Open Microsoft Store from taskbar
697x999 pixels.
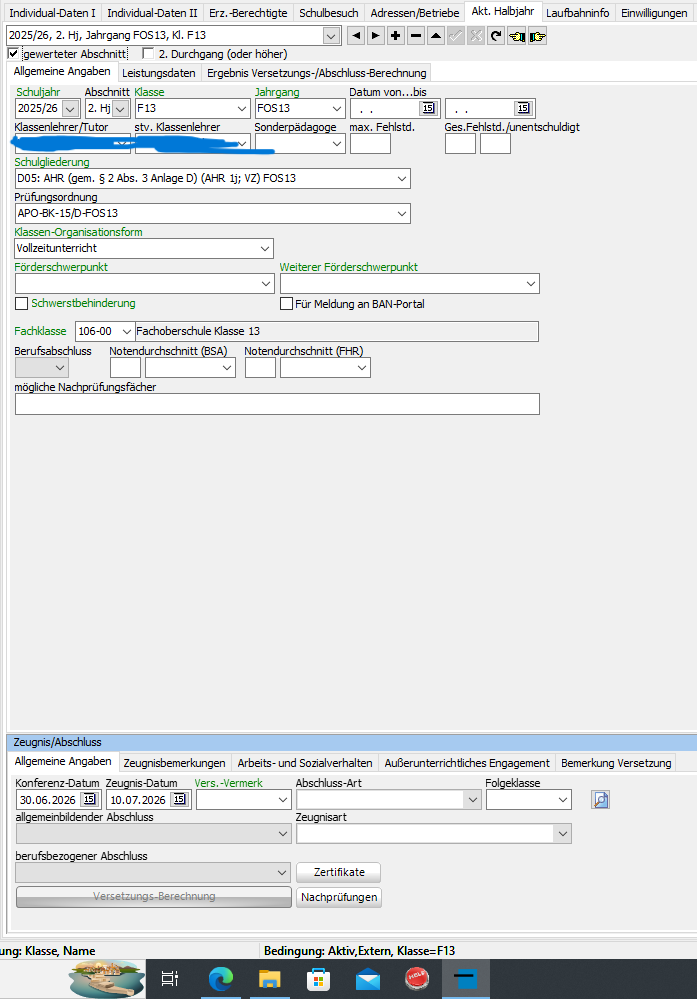pyautogui.click(x=319, y=979)
